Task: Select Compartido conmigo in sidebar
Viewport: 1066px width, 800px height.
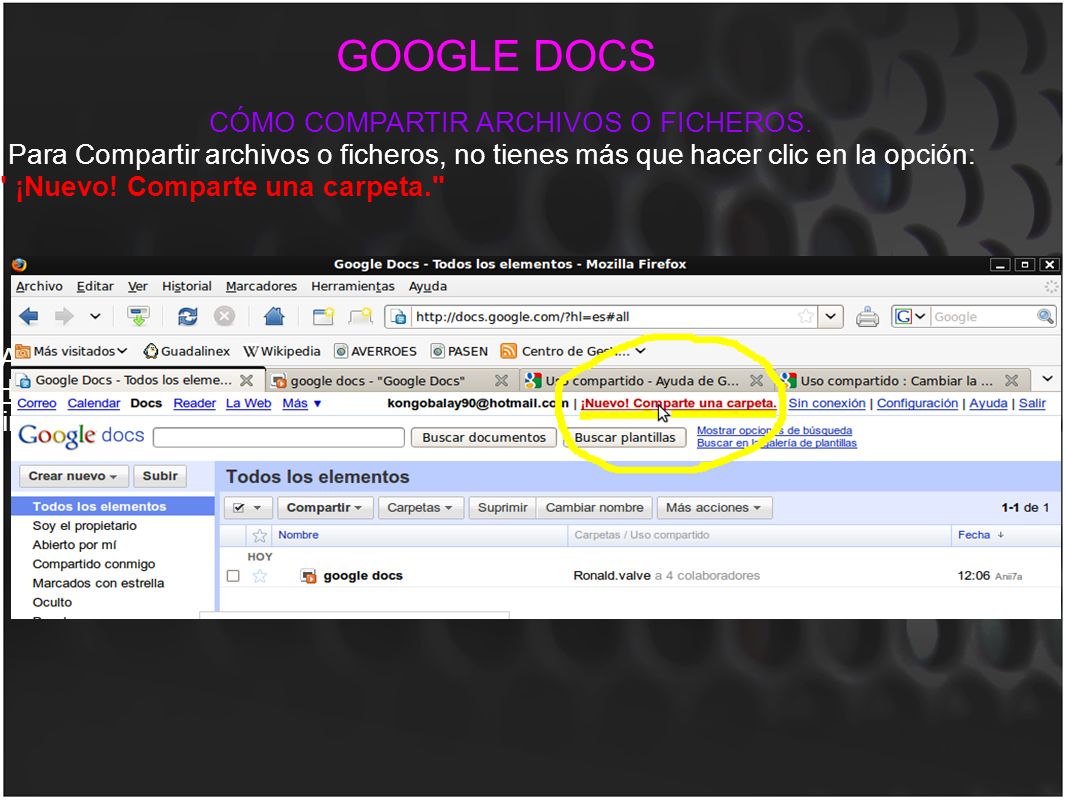Action: pos(94,563)
